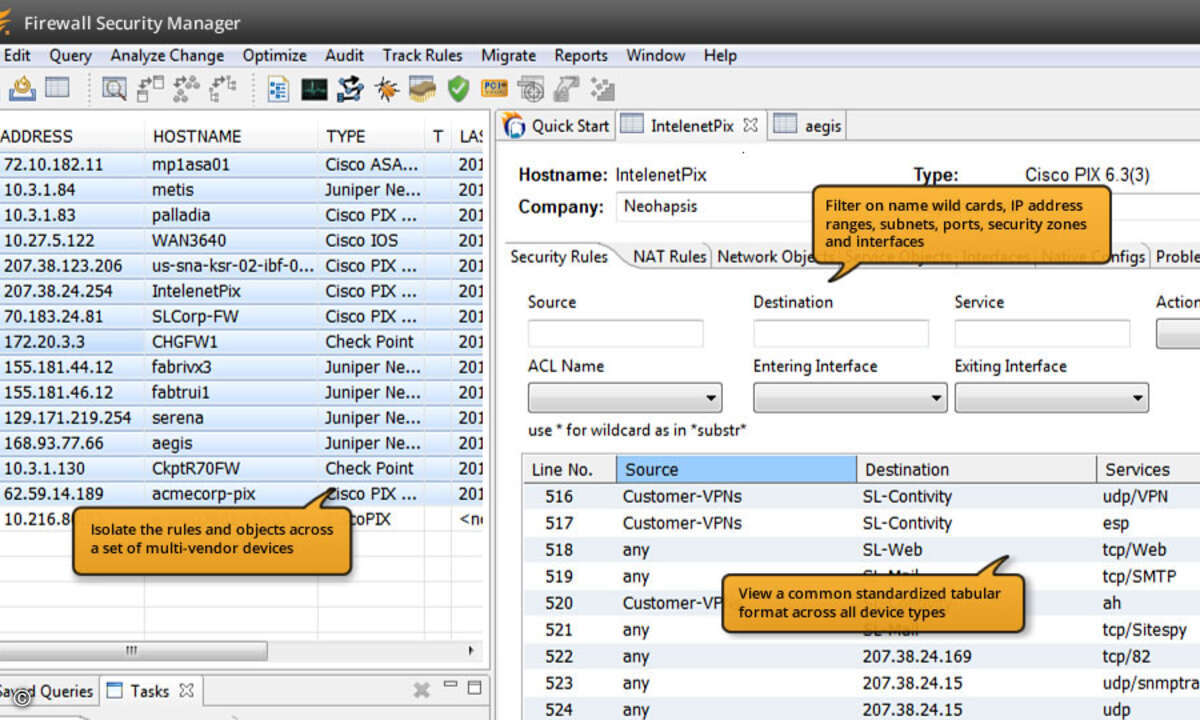
Task: Click the Source filter input field
Action: pyautogui.click(x=616, y=334)
